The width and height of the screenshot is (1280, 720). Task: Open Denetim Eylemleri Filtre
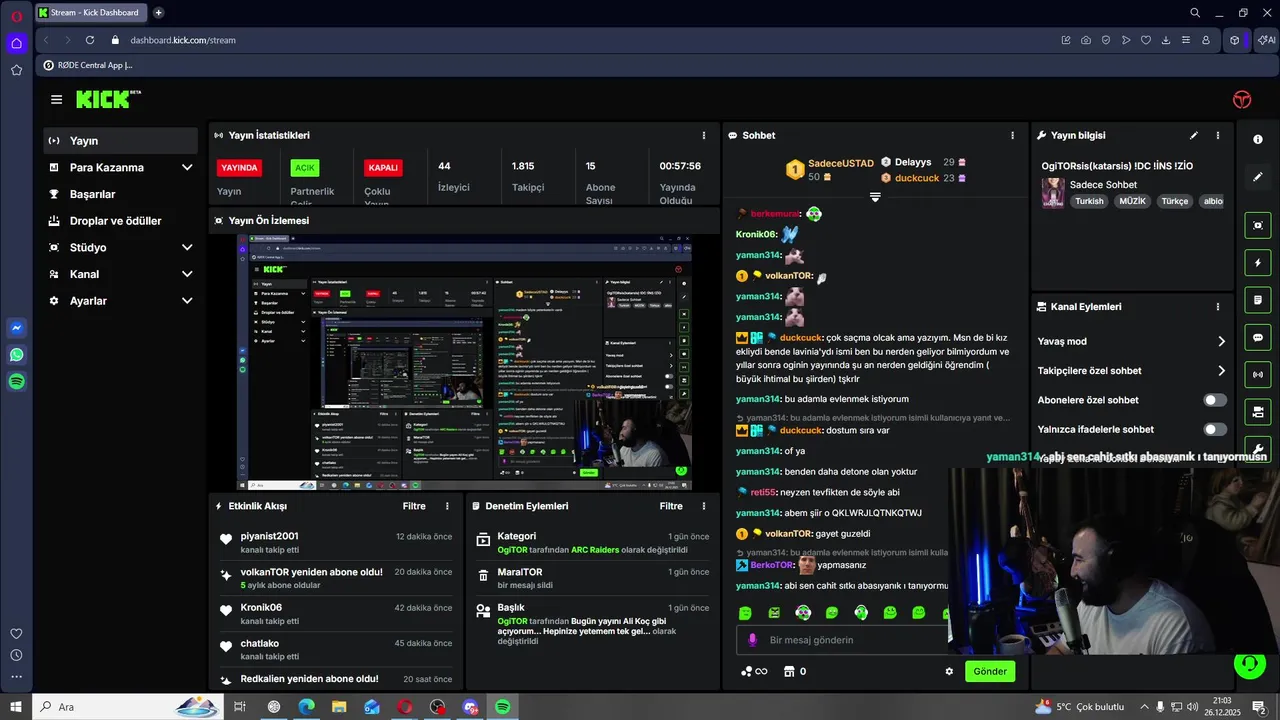(x=671, y=506)
